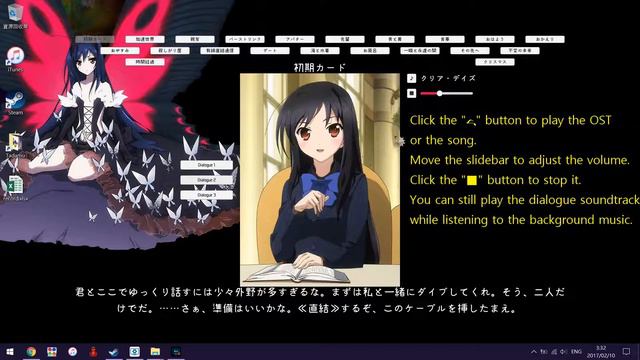Play the Dialogue 1 voice clip

pyautogui.click(x=207, y=165)
